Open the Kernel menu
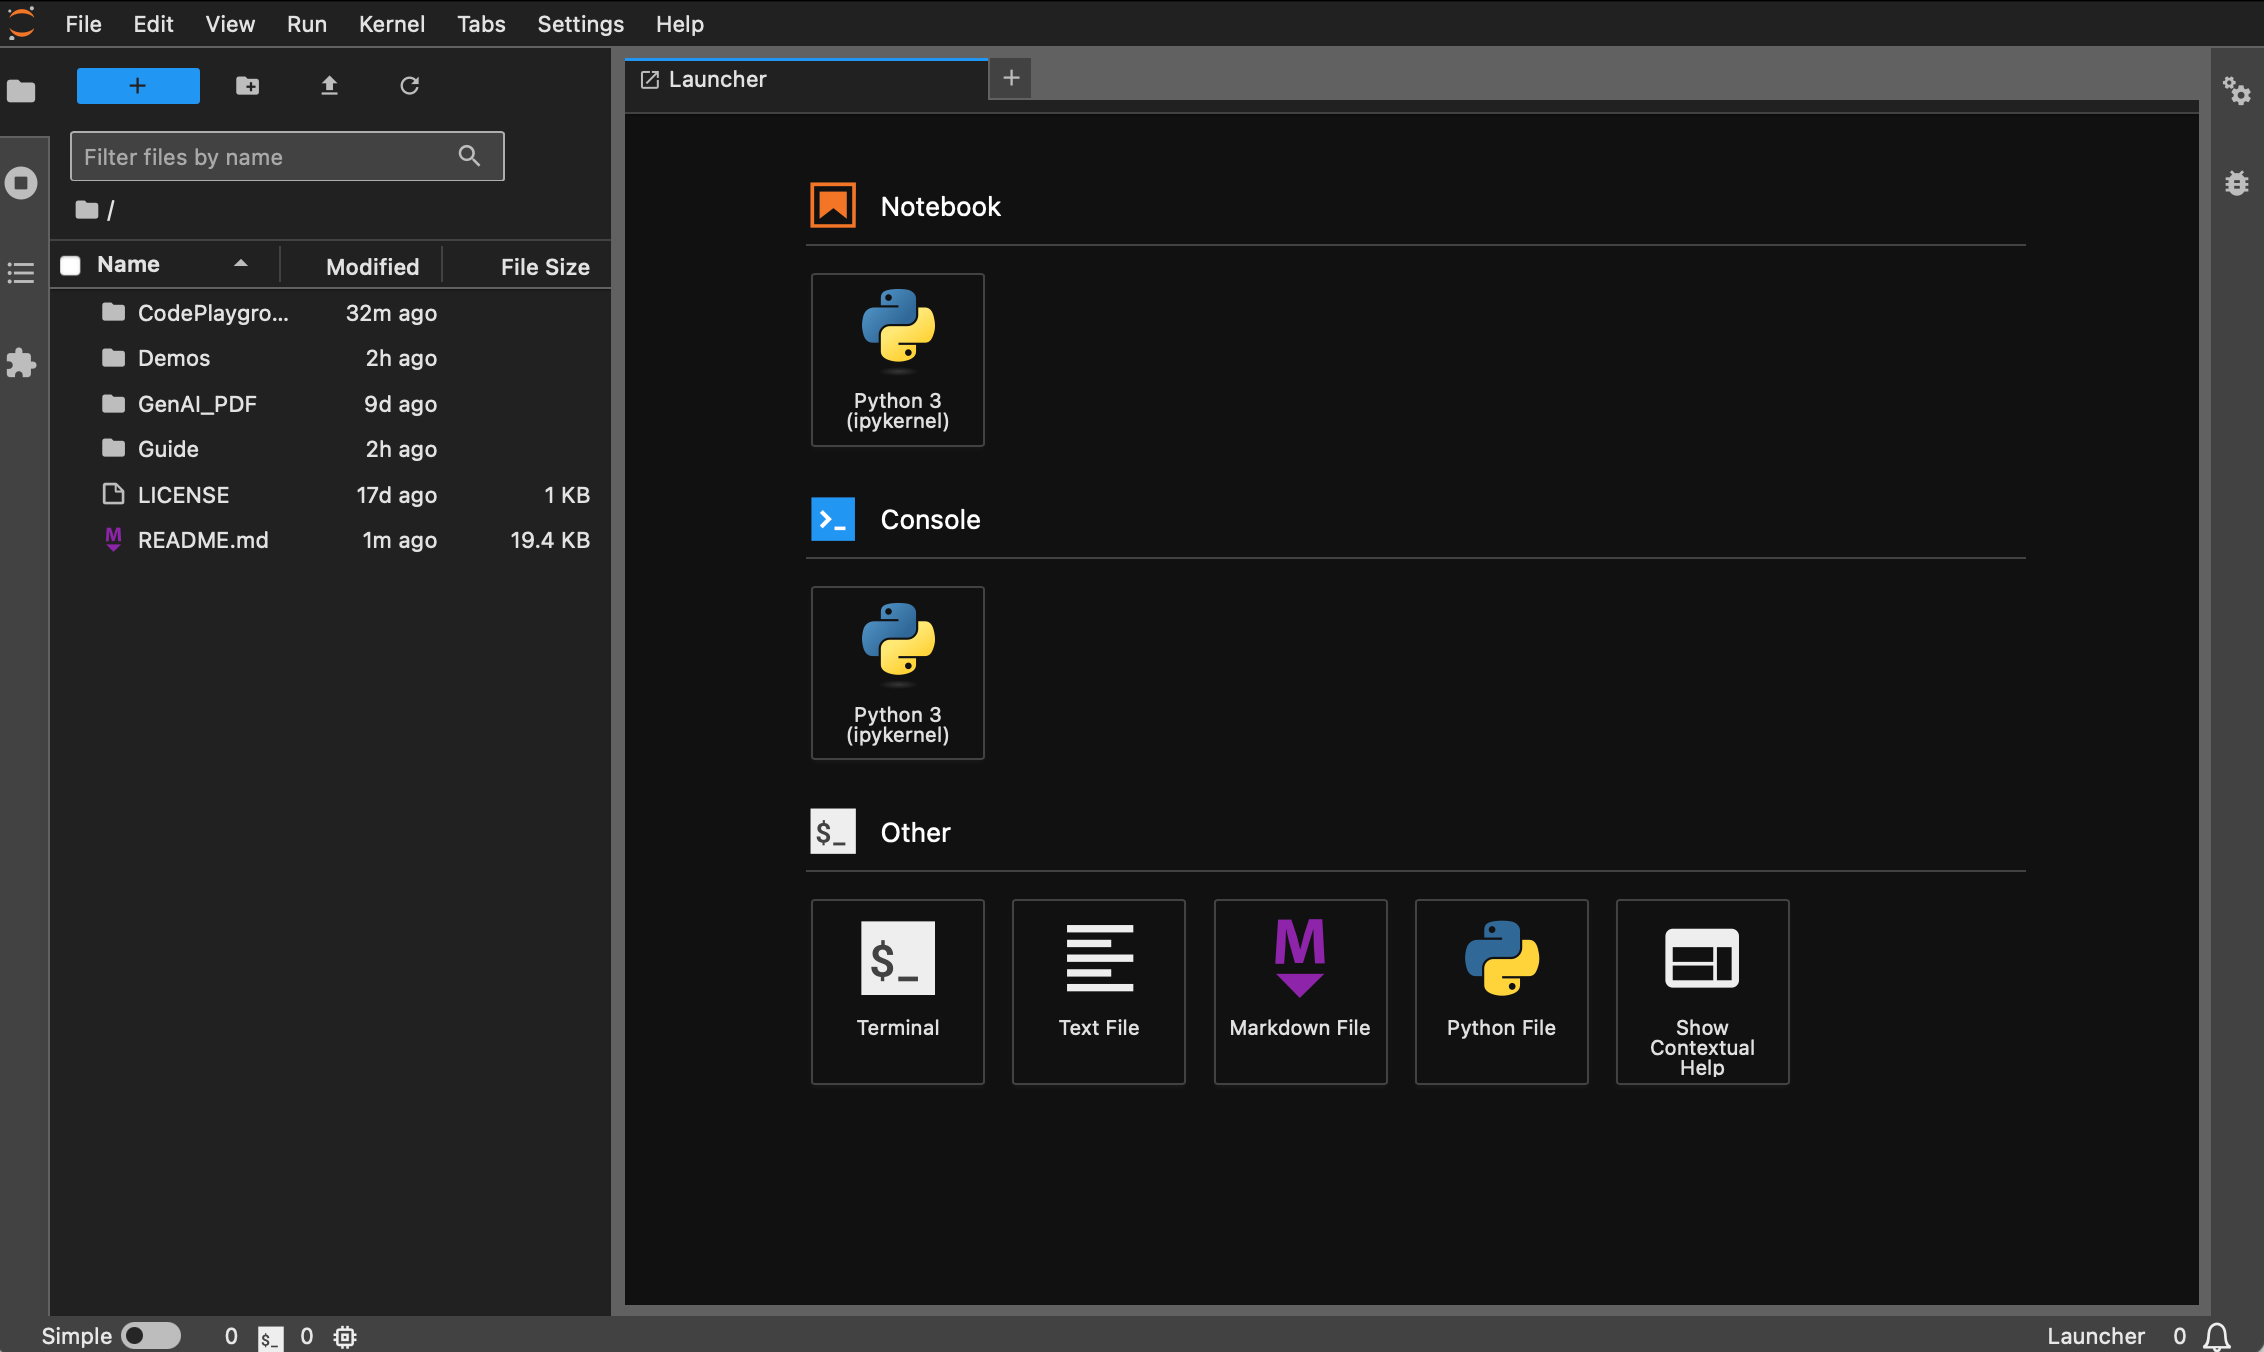2264x1352 pixels. pos(391,24)
